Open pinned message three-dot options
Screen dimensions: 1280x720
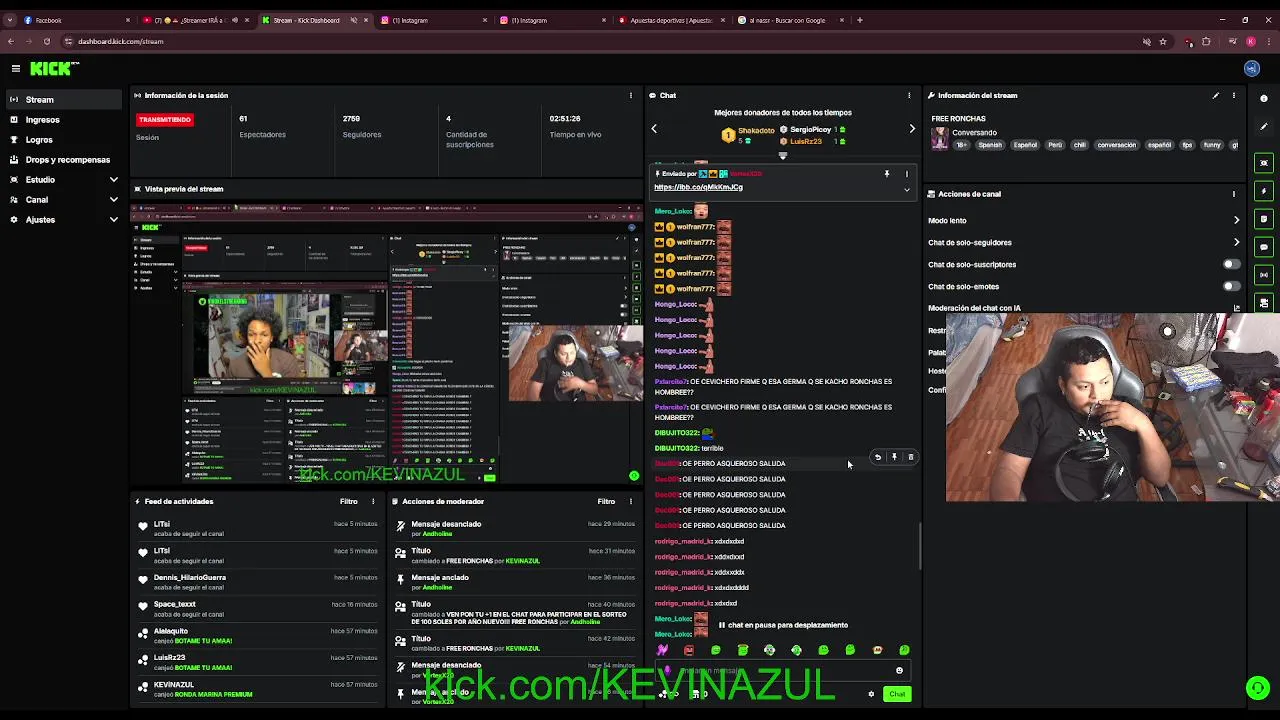(907, 174)
